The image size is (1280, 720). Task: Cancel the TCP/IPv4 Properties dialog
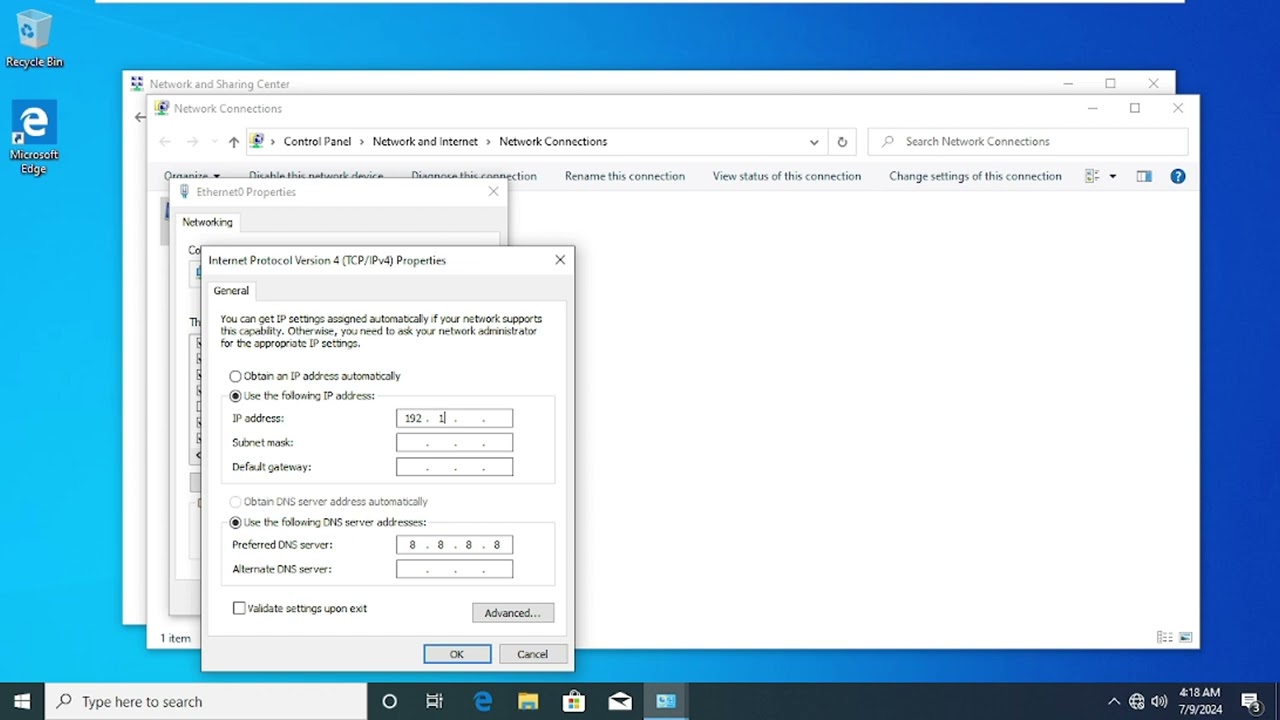point(532,654)
